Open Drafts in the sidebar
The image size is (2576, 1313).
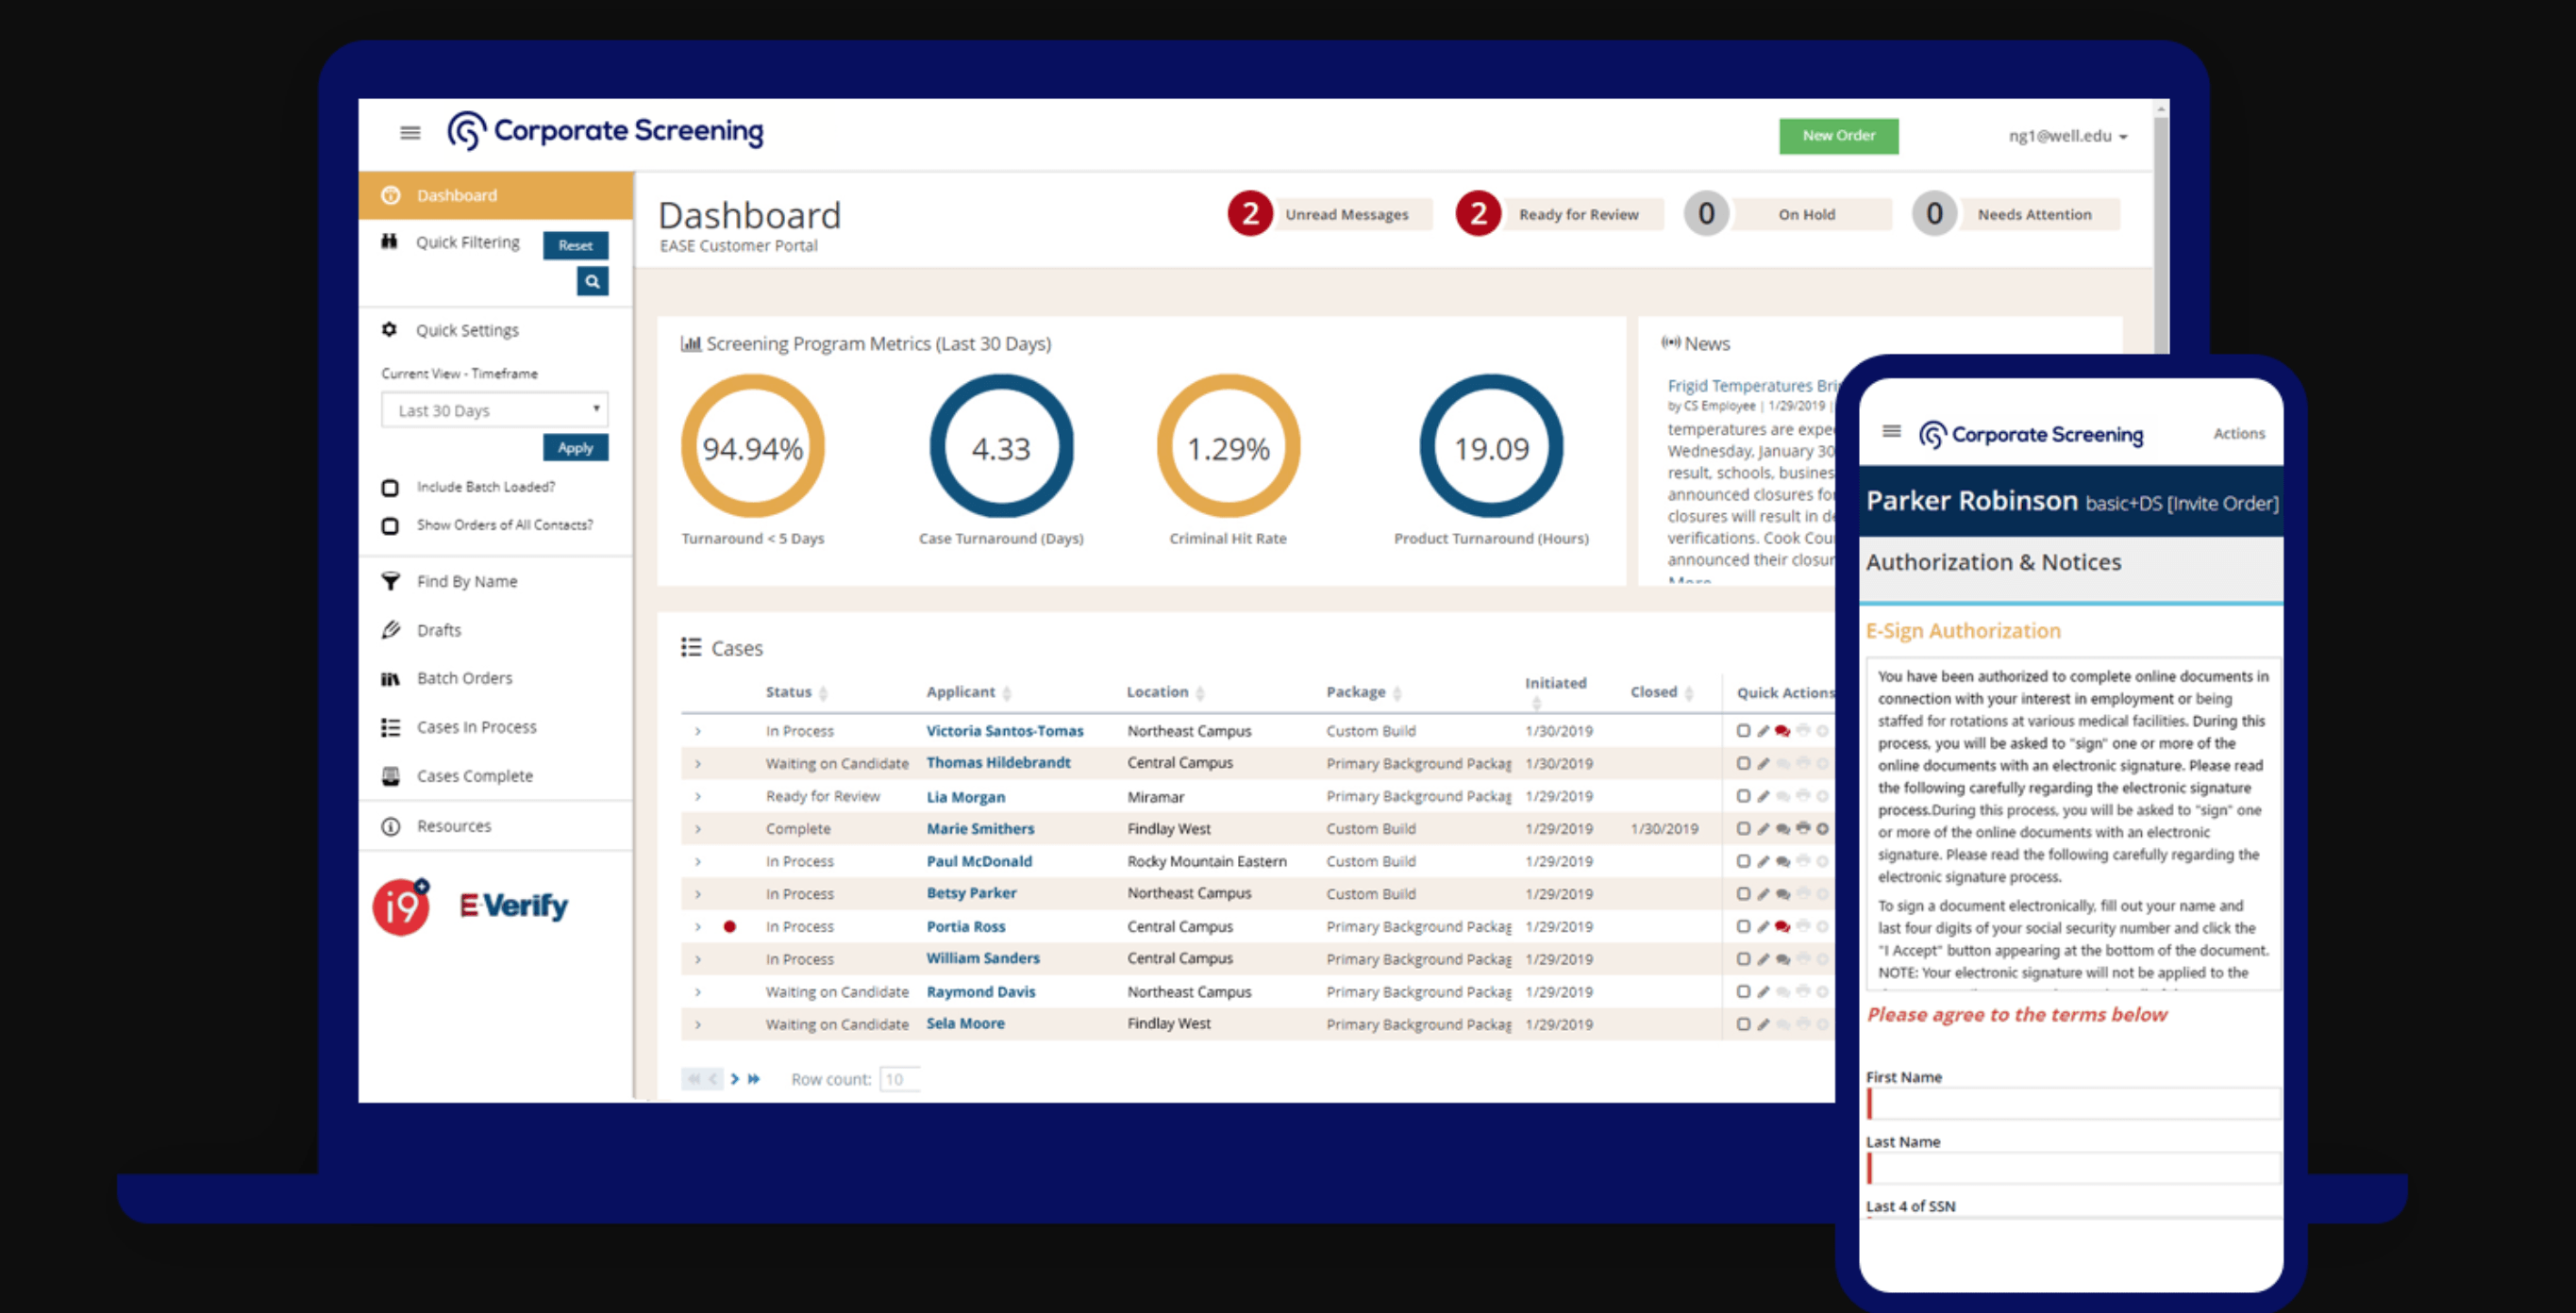coord(439,630)
